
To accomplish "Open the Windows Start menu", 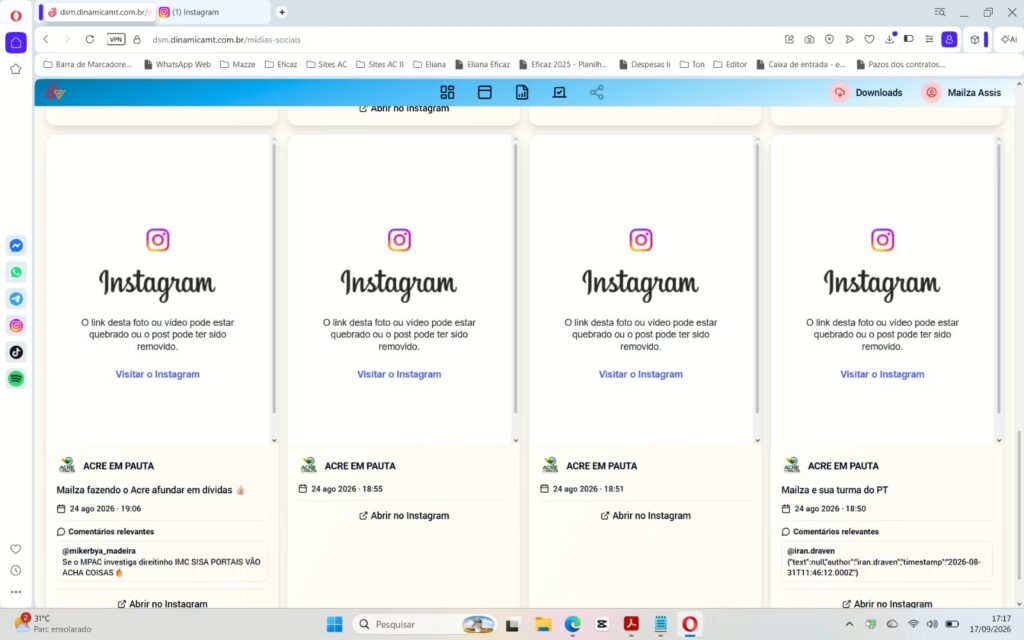I will coord(334,624).
